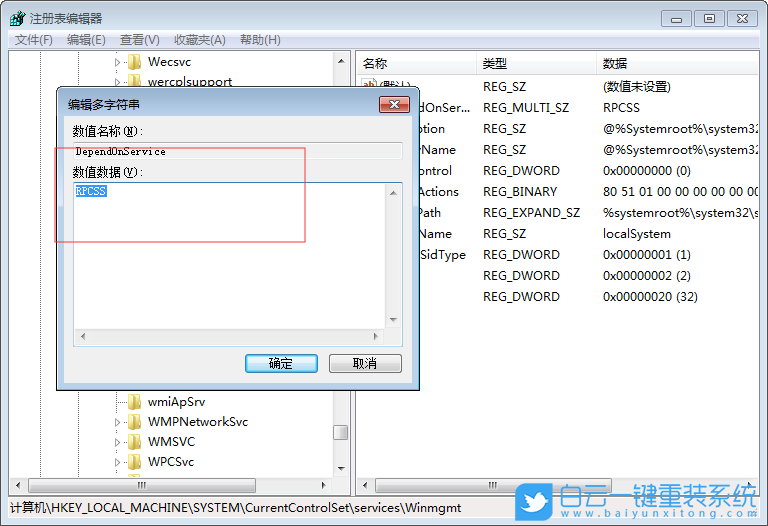Image resolution: width=768 pixels, height=526 pixels.
Task: Click the localSystem data value
Action: [x=637, y=234]
